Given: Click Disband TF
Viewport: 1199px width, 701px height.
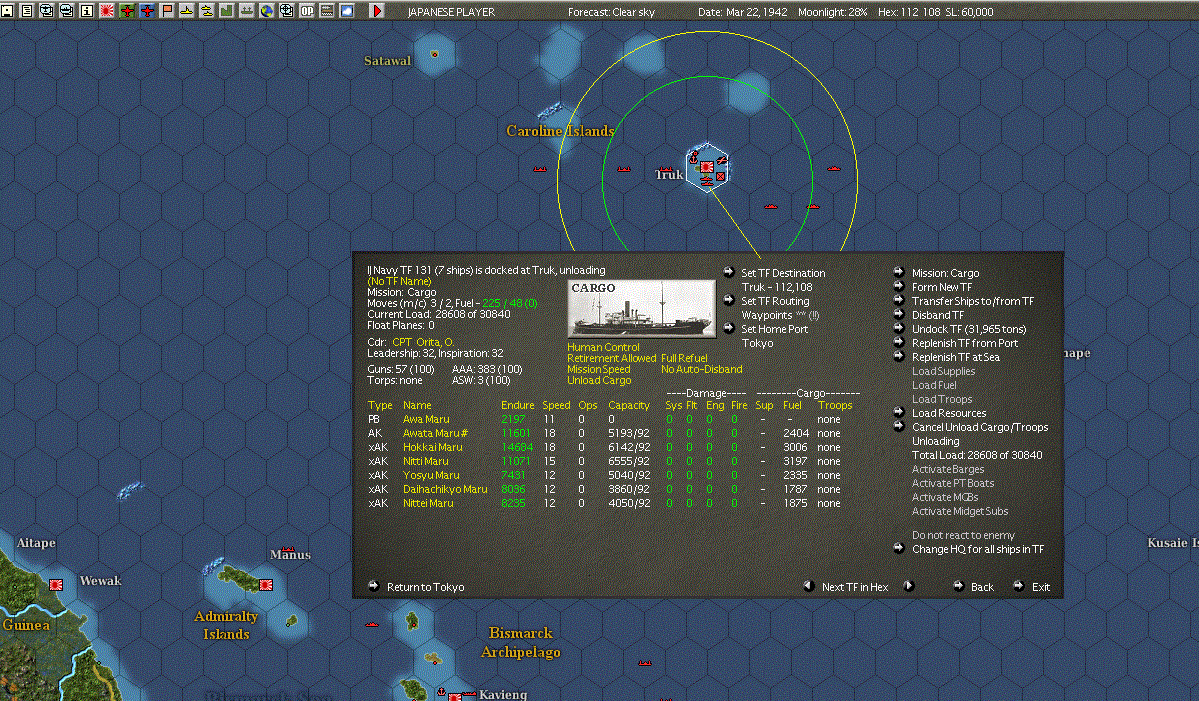Looking at the screenshot, I should point(937,315).
